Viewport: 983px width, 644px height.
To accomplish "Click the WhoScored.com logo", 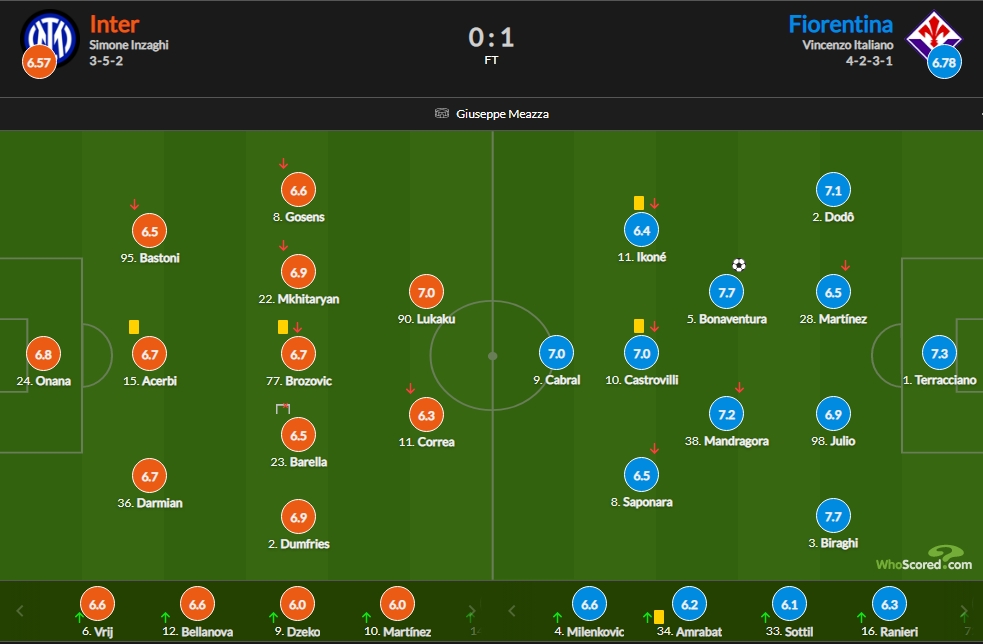I will pyautogui.click(x=923, y=558).
